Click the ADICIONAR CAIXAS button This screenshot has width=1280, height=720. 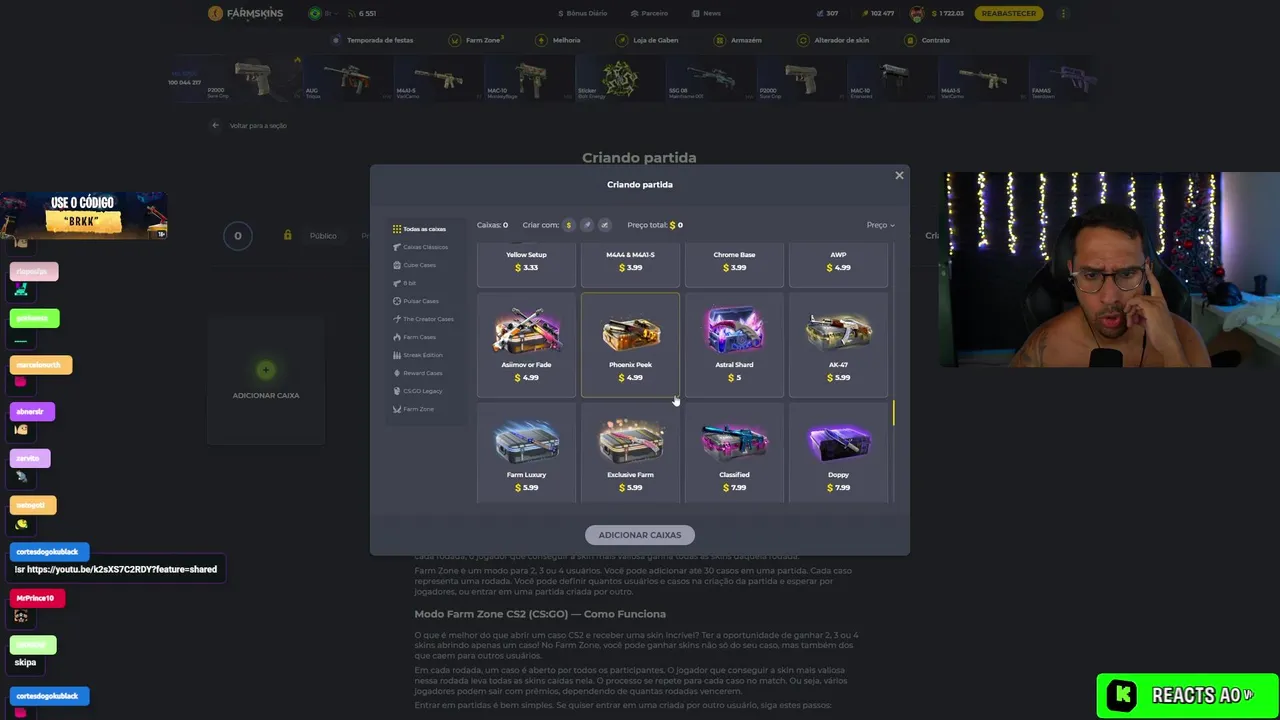click(x=640, y=535)
